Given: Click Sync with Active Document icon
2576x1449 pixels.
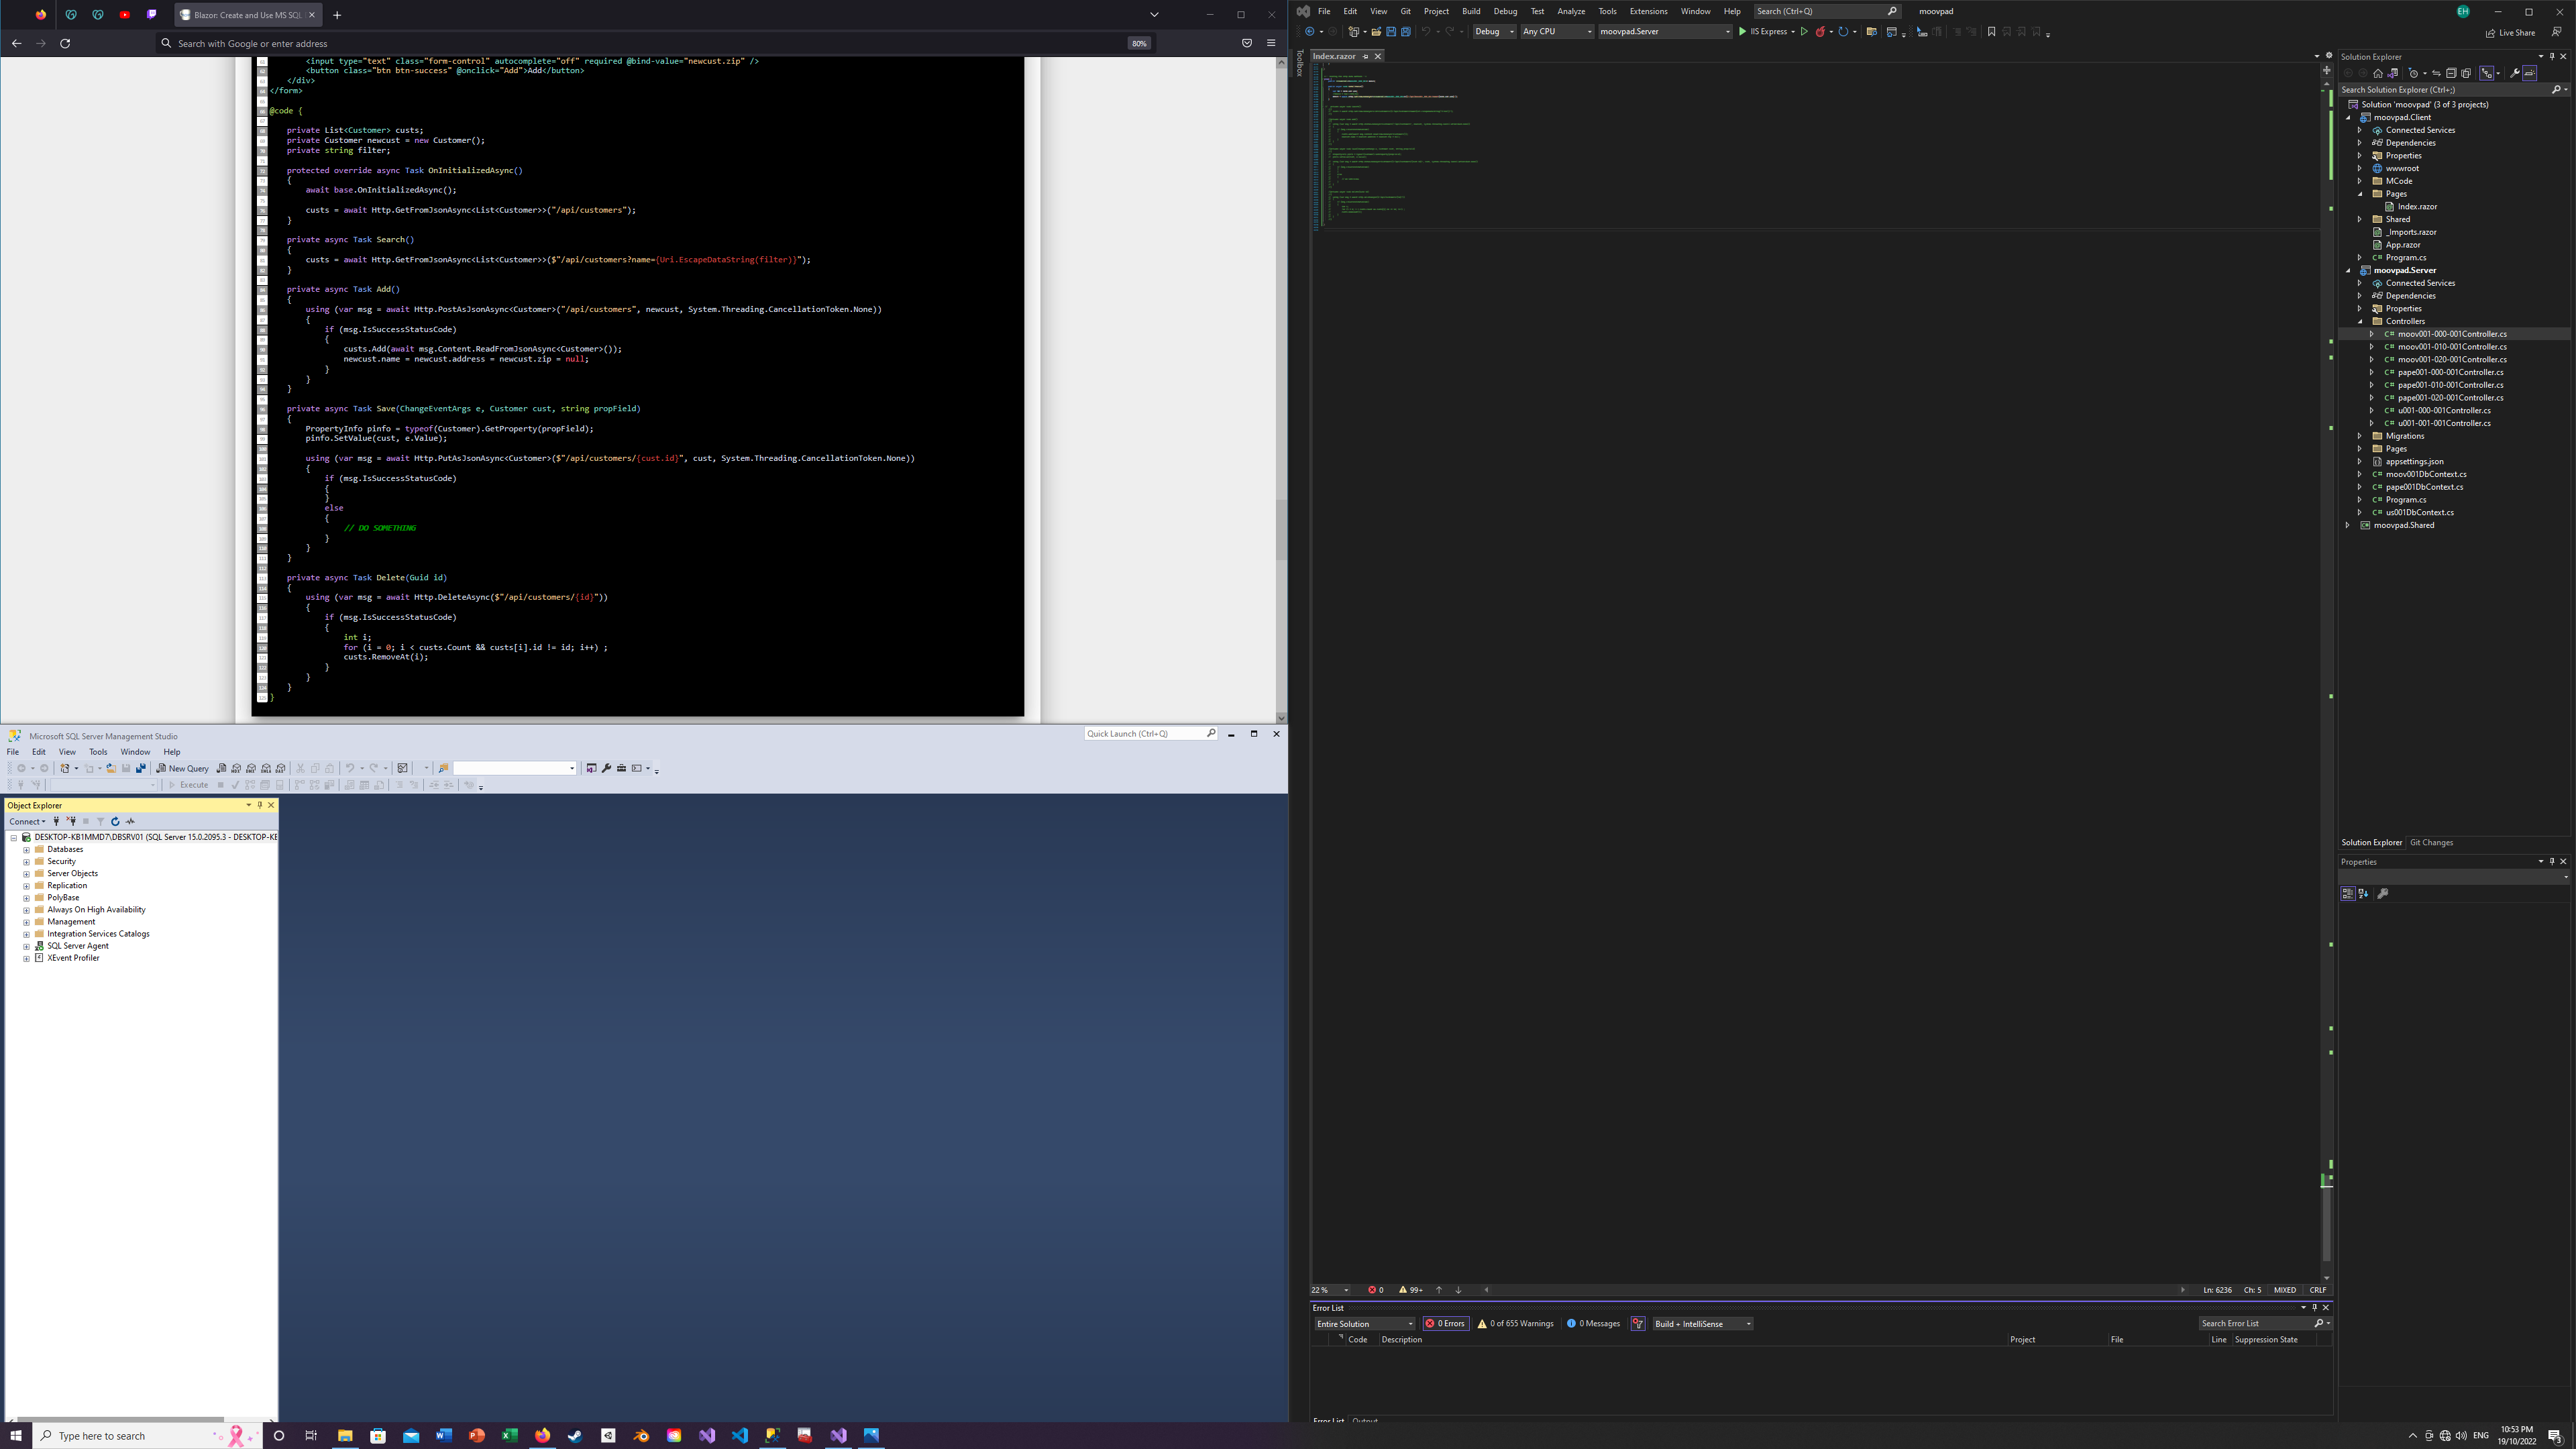Looking at the screenshot, I should tap(2436, 73).
